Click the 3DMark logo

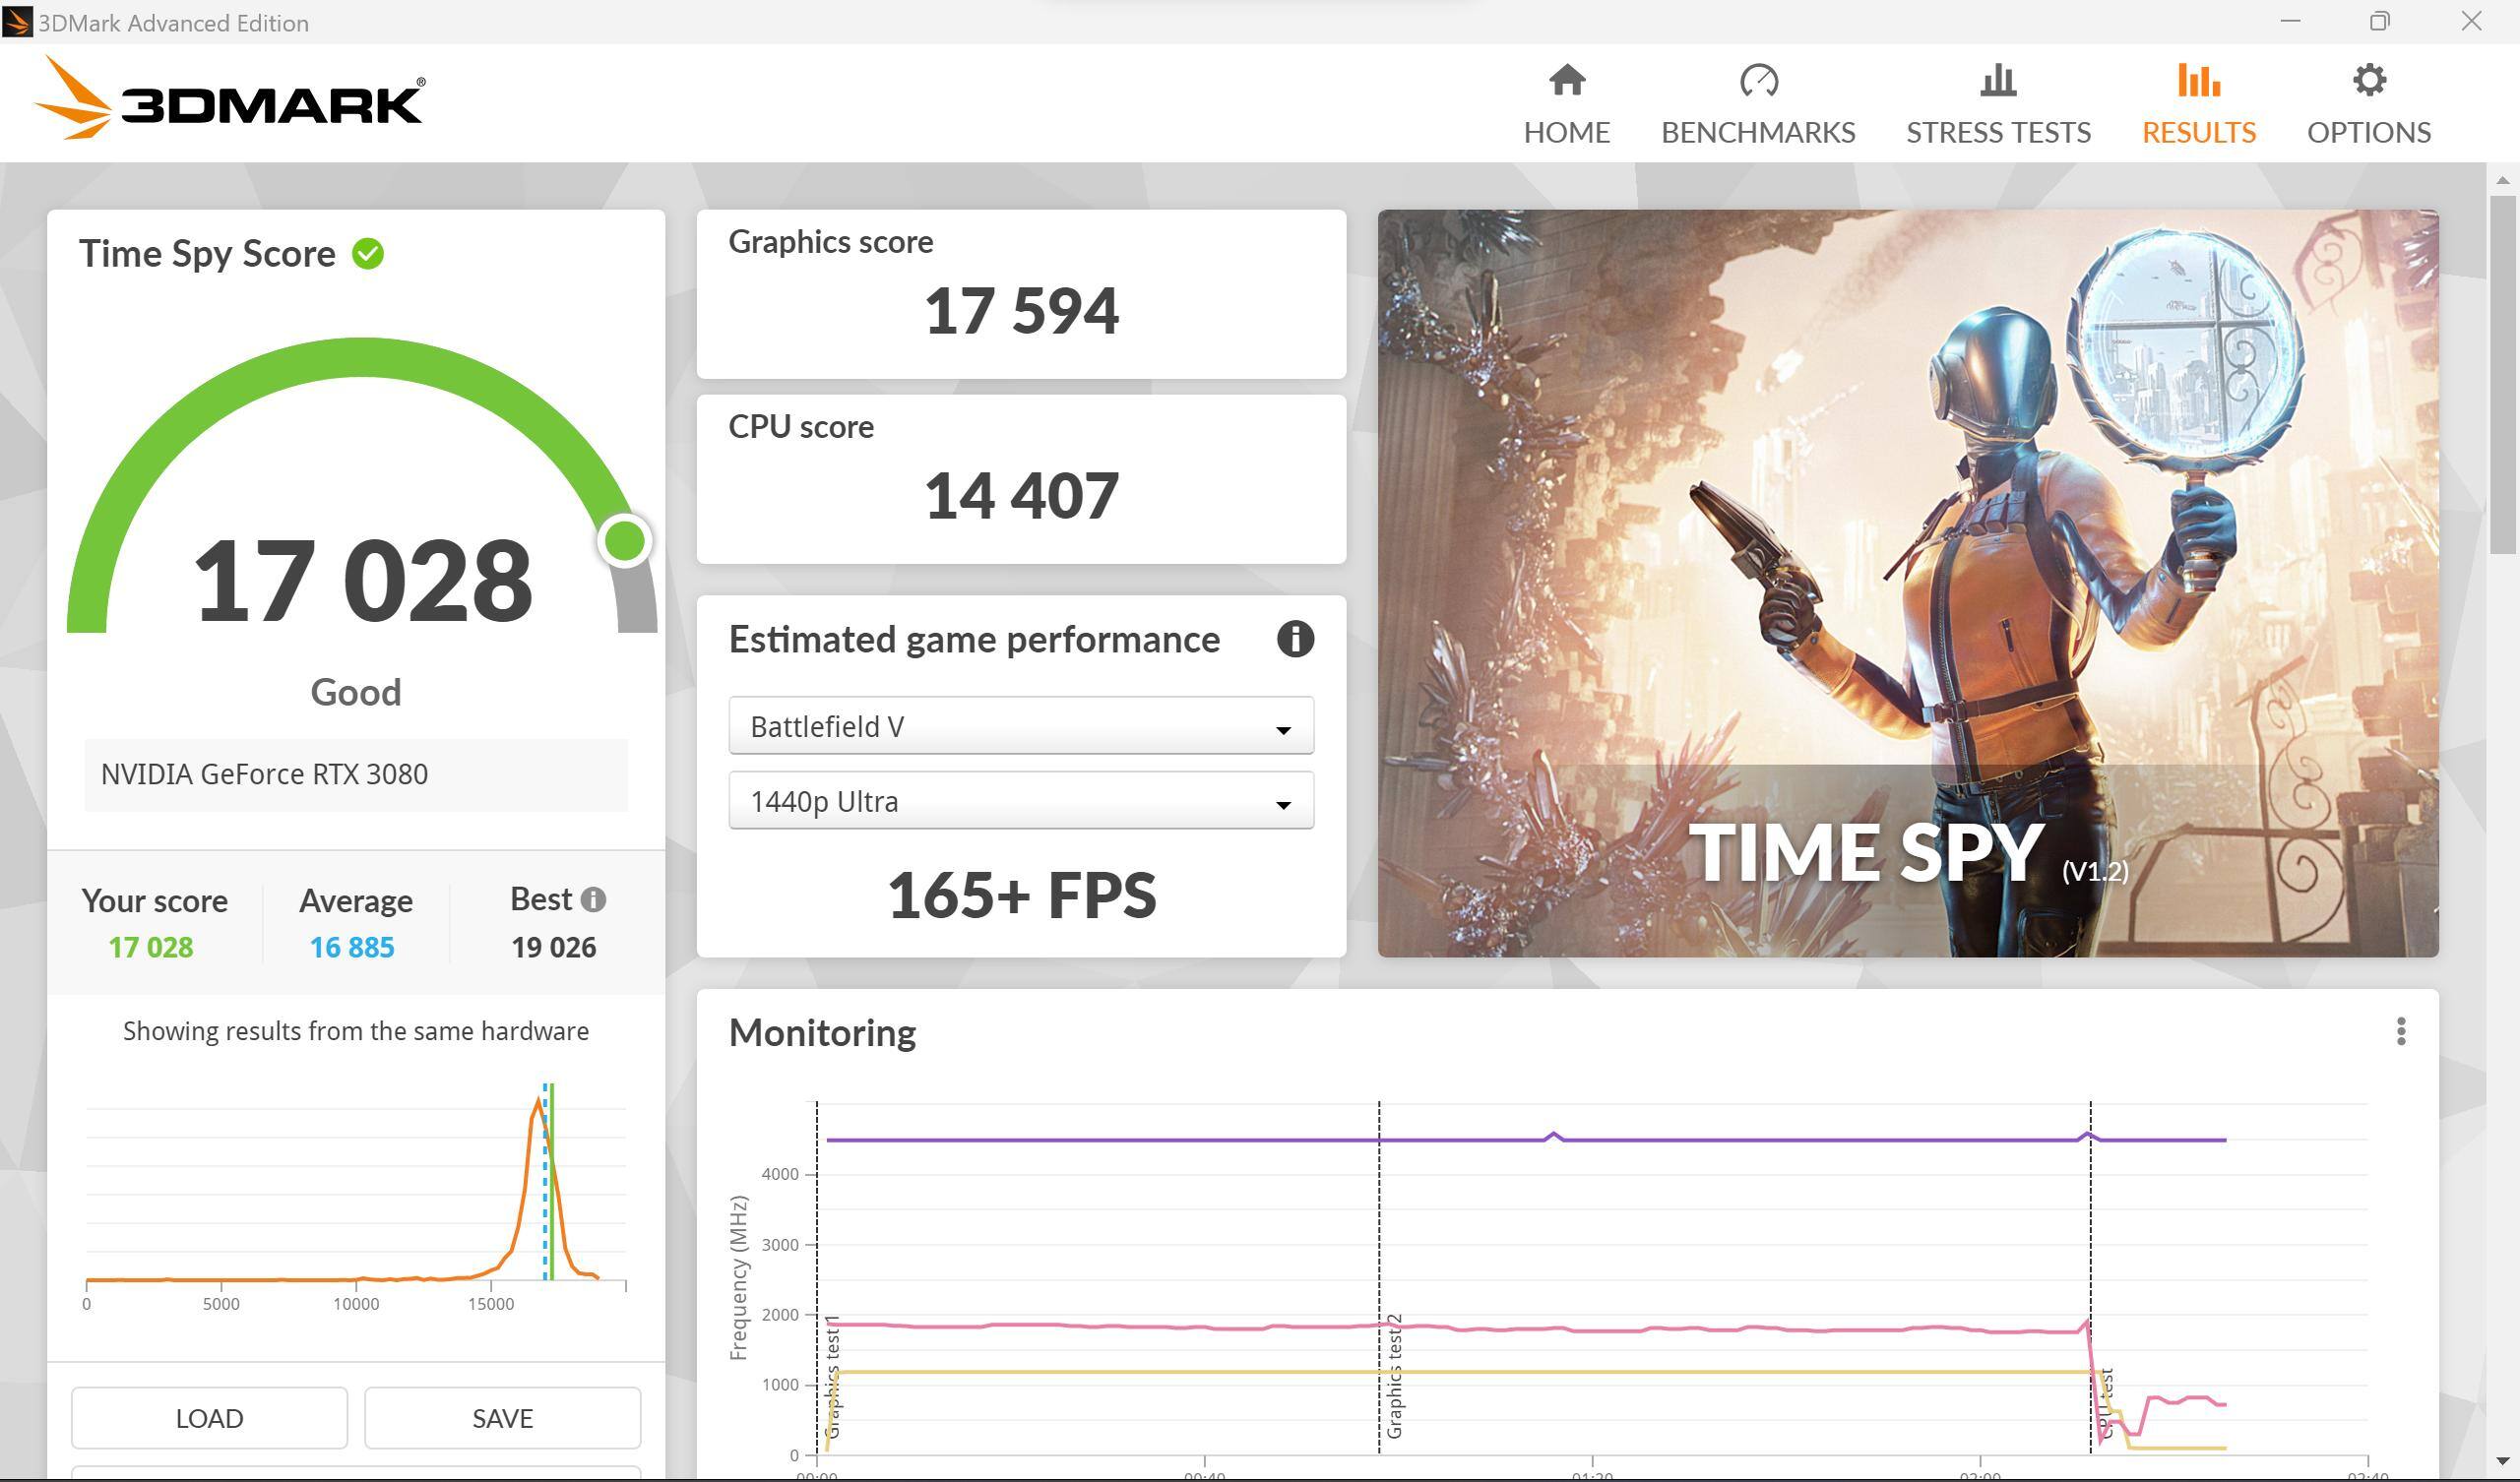(x=230, y=100)
